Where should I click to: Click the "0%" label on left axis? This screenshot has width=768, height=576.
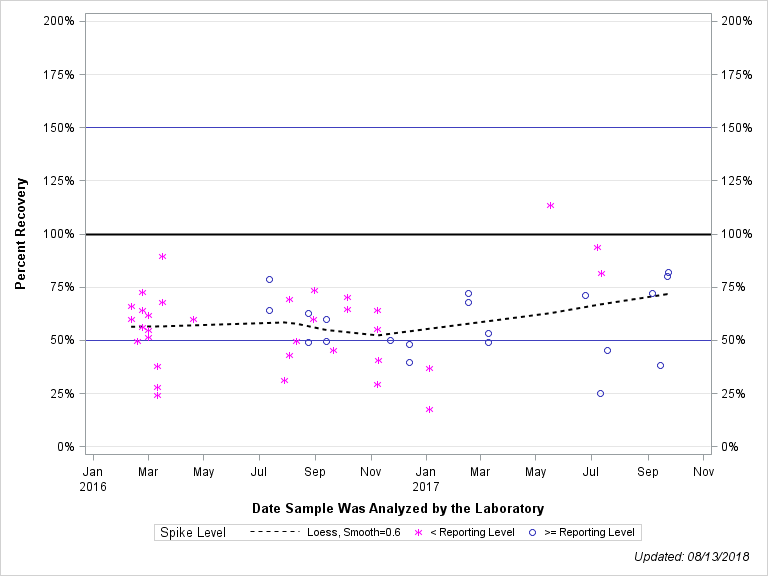coord(66,447)
